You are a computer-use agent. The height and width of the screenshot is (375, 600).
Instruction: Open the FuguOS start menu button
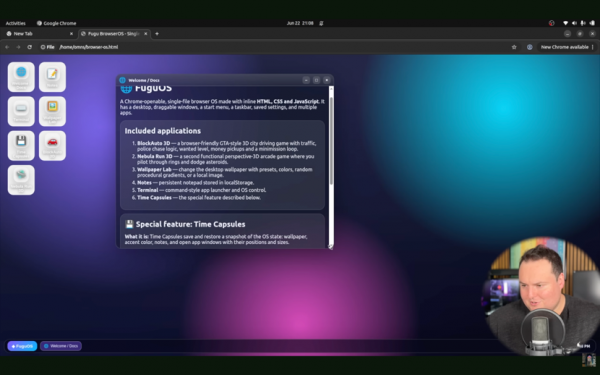tap(22, 346)
